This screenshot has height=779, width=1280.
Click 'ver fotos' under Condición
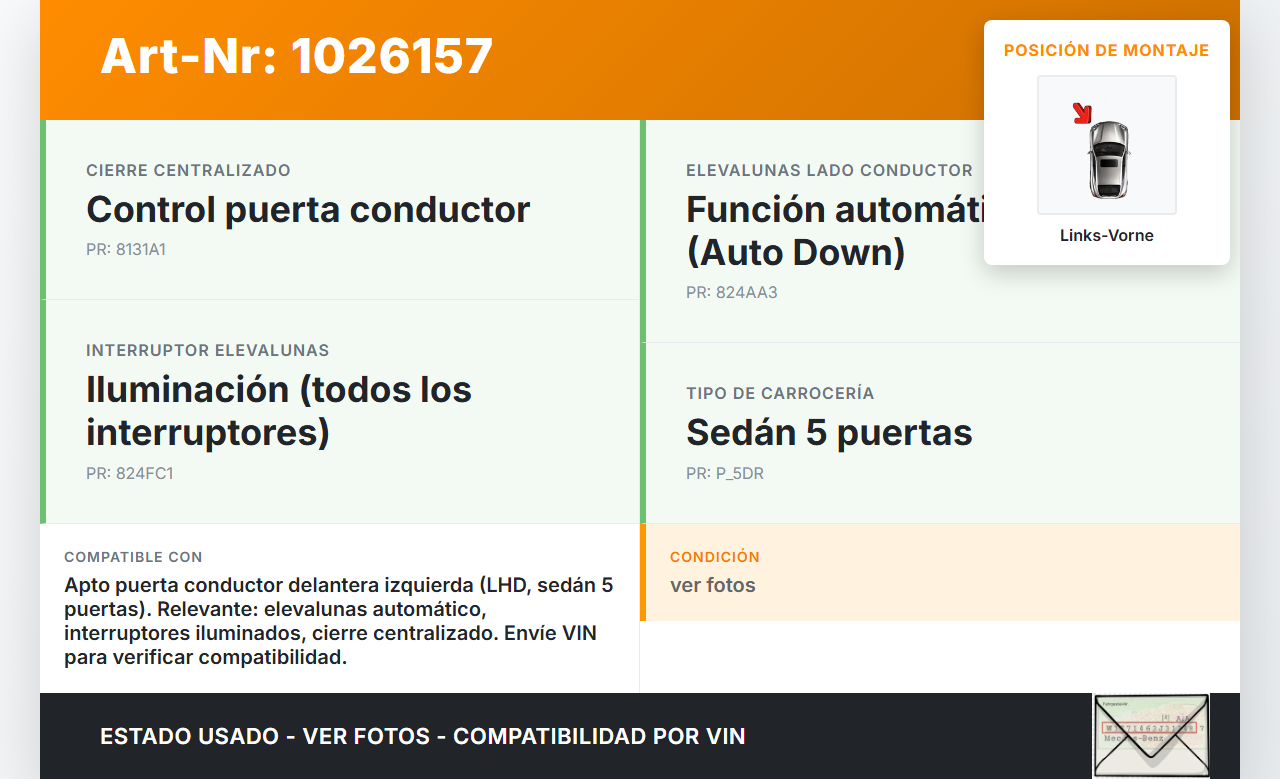point(713,586)
